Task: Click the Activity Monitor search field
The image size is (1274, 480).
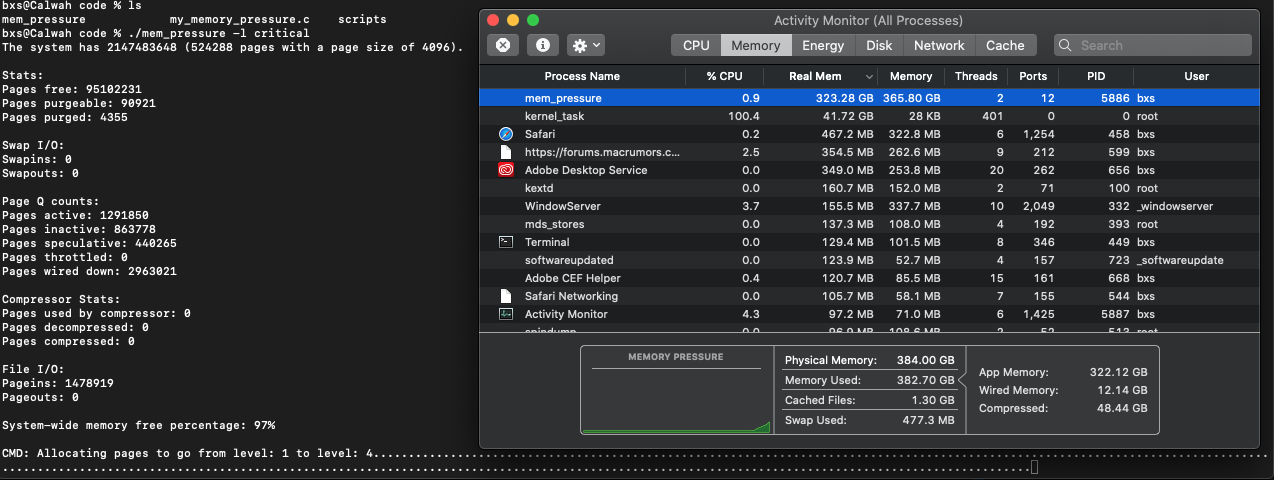Action: point(1153,45)
